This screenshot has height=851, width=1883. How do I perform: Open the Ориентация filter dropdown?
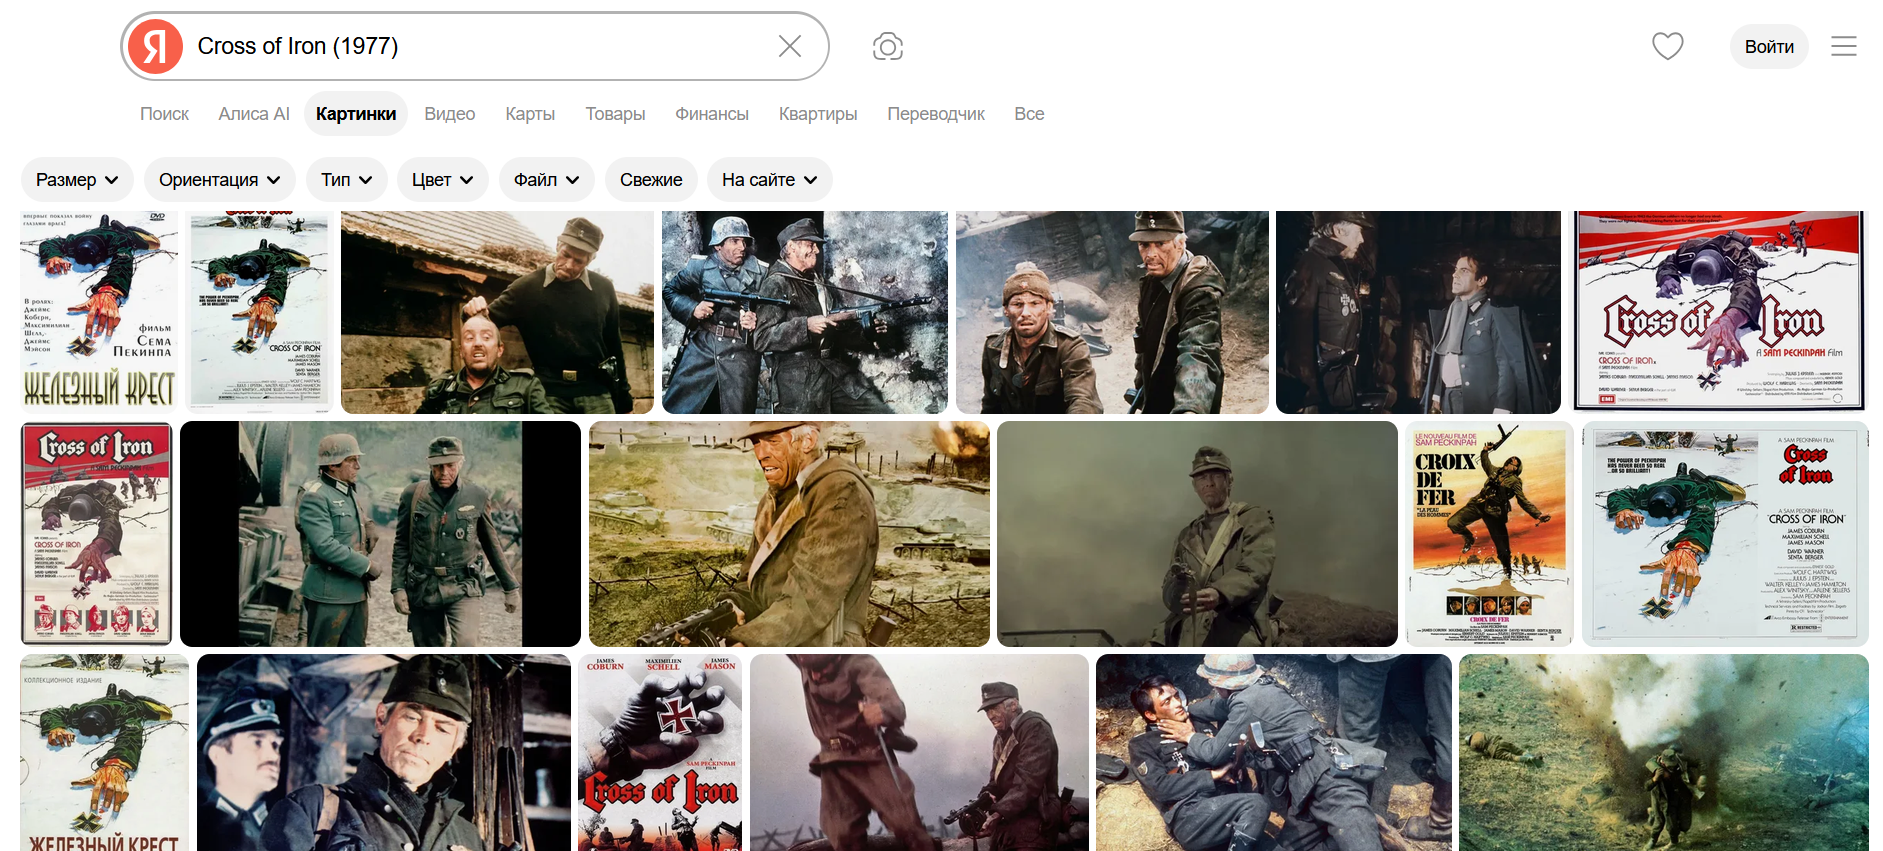point(220,180)
